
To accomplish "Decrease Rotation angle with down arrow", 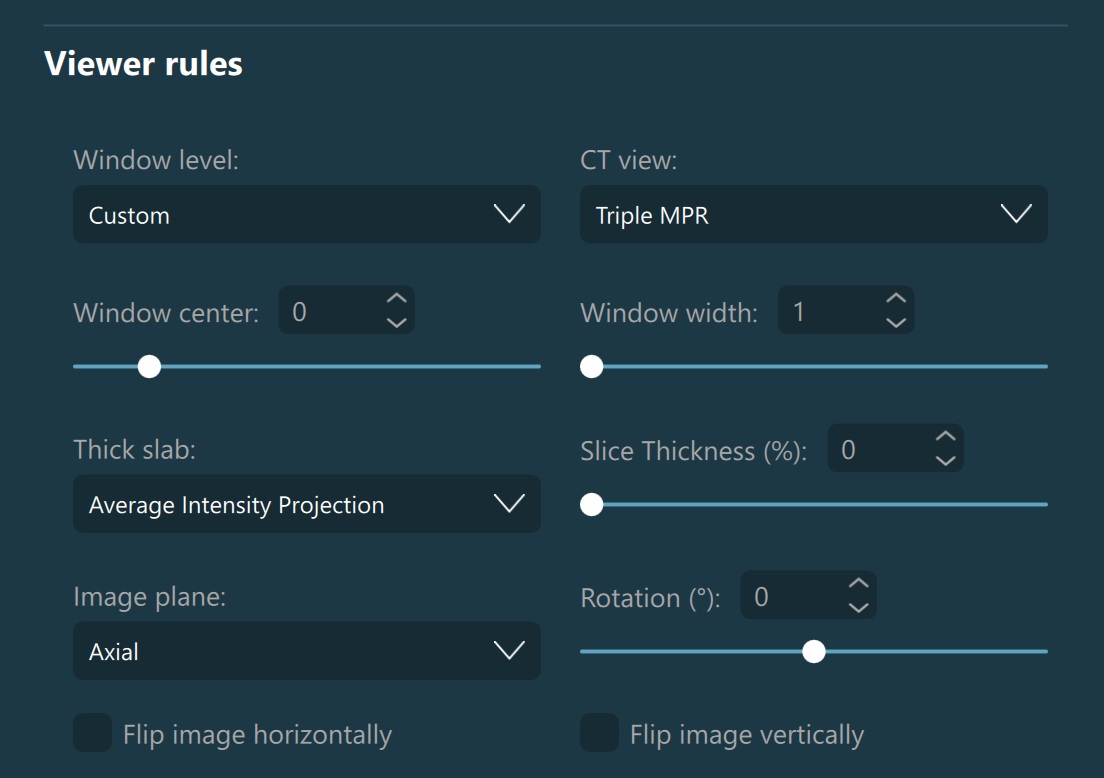I will click(x=858, y=607).
